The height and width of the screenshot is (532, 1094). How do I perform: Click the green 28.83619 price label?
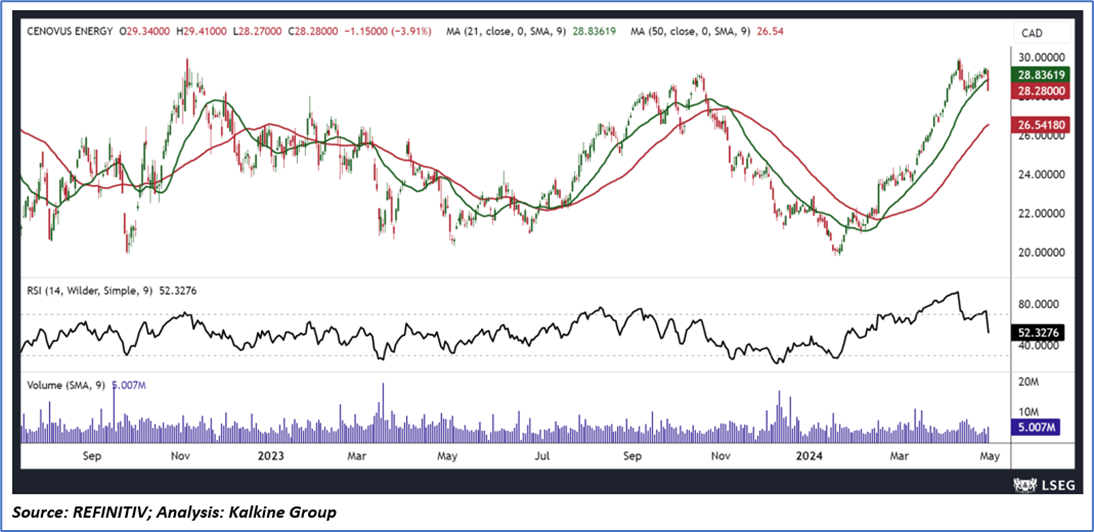point(1040,73)
